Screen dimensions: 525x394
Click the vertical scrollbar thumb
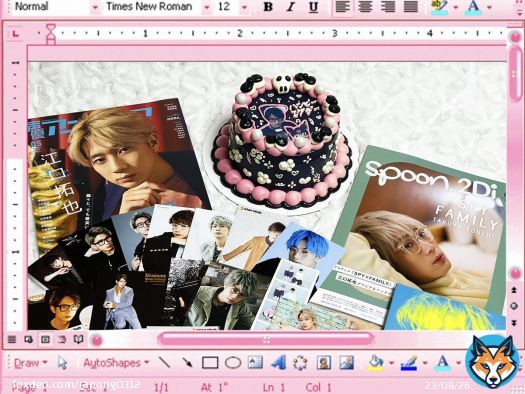click(516, 74)
